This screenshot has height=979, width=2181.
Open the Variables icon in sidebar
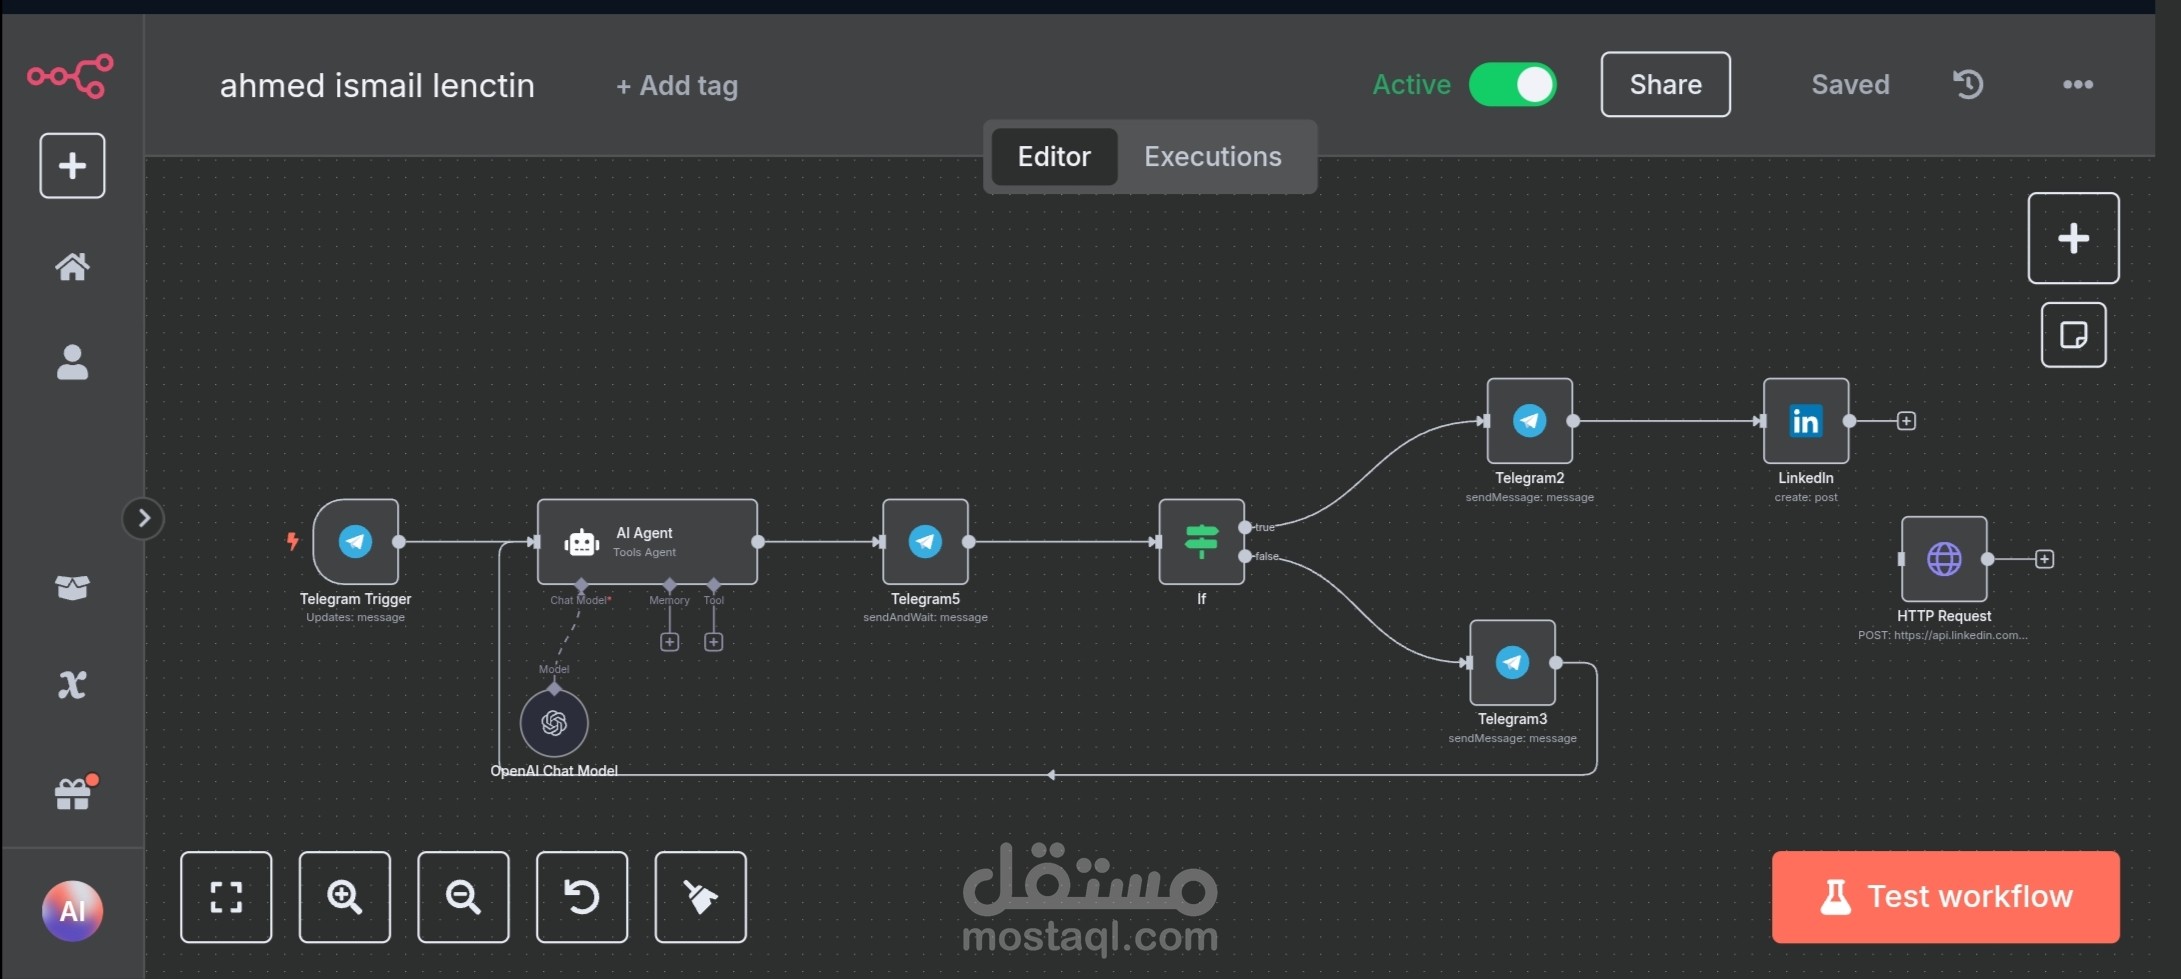(x=72, y=685)
